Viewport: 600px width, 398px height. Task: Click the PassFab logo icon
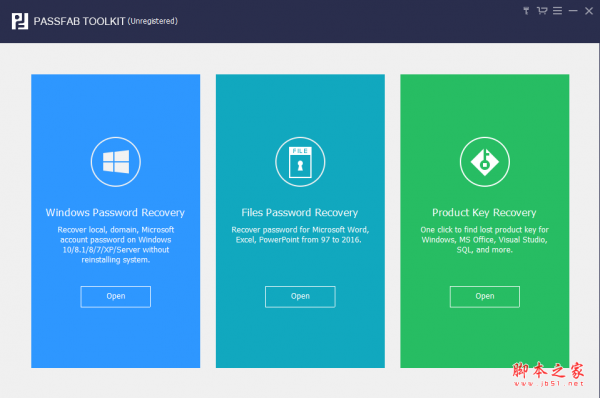pos(20,21)
